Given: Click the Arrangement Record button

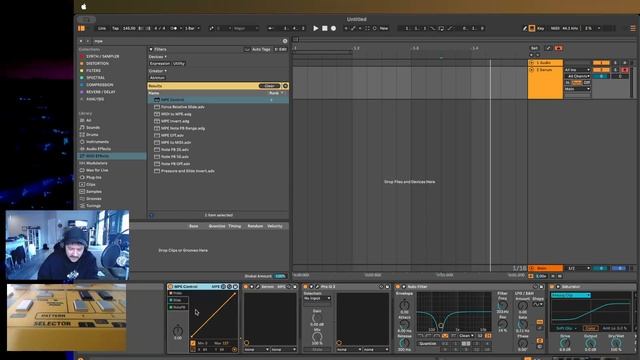Looking at the screenshot, I should tap(333, 28).
